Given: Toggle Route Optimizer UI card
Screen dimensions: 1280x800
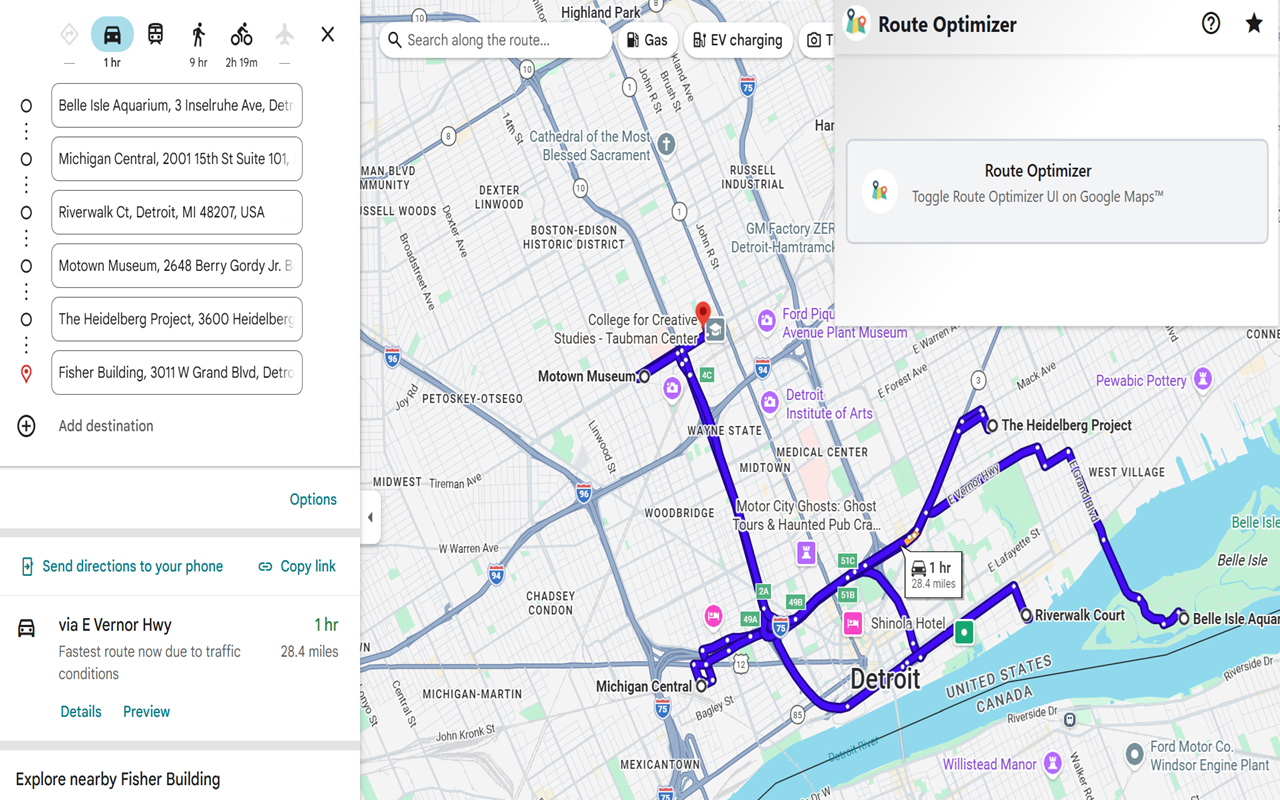Looking at the screenshot, I should tap(1057, 191).
